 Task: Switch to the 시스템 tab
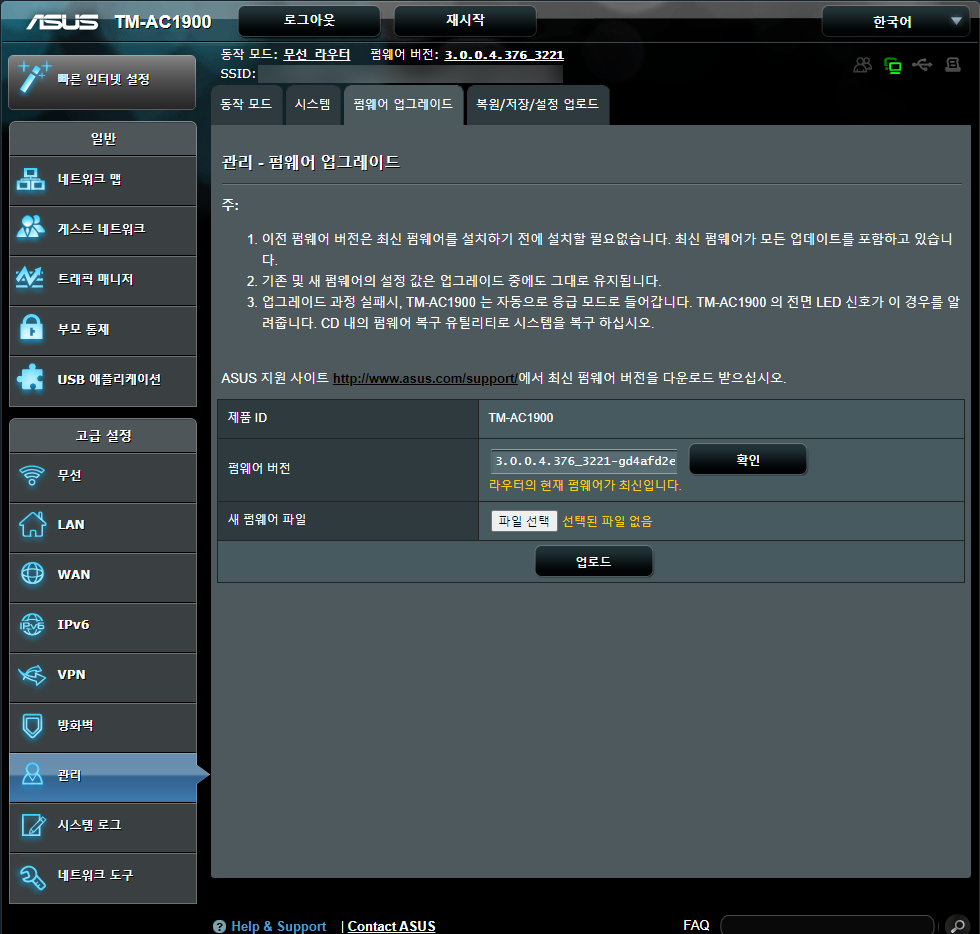(312, 104)
